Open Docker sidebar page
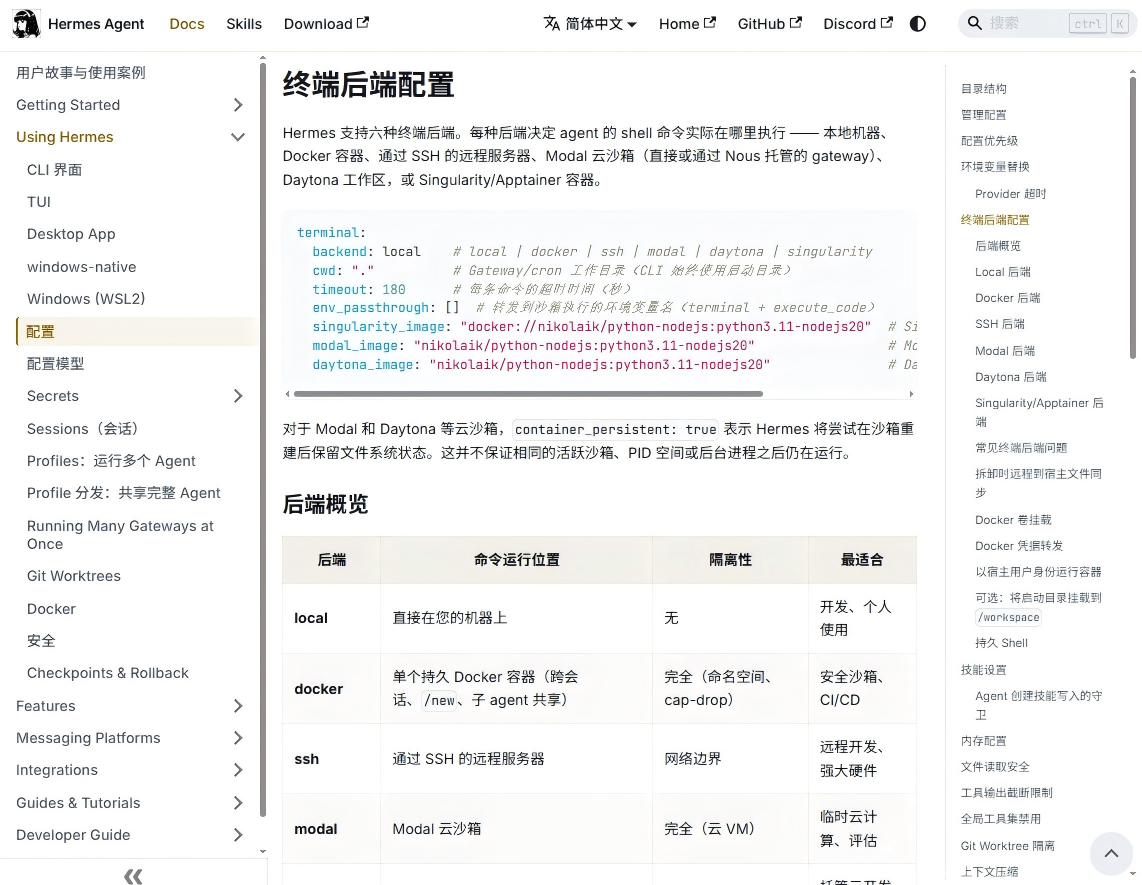The width and height of the screenshot is (1142, 885). tap(51, 608)
